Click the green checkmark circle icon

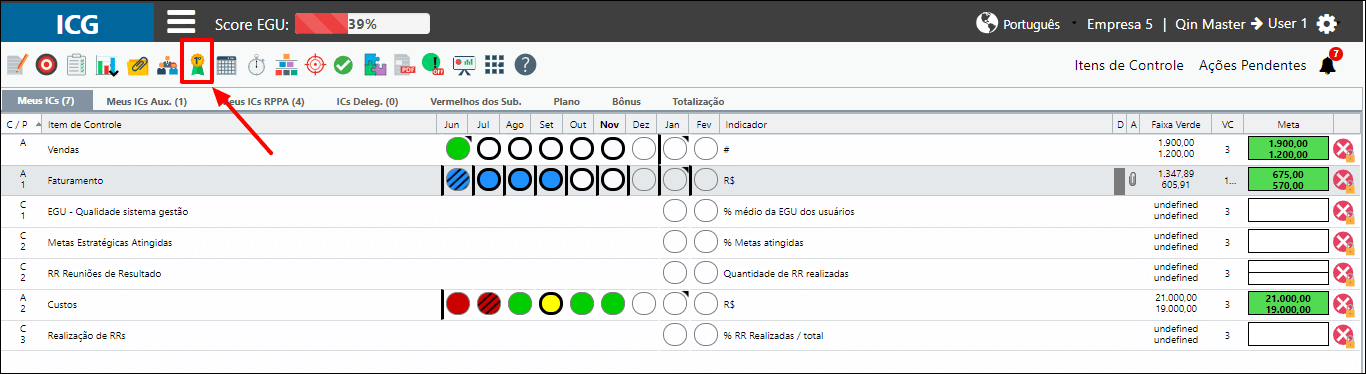343,65
